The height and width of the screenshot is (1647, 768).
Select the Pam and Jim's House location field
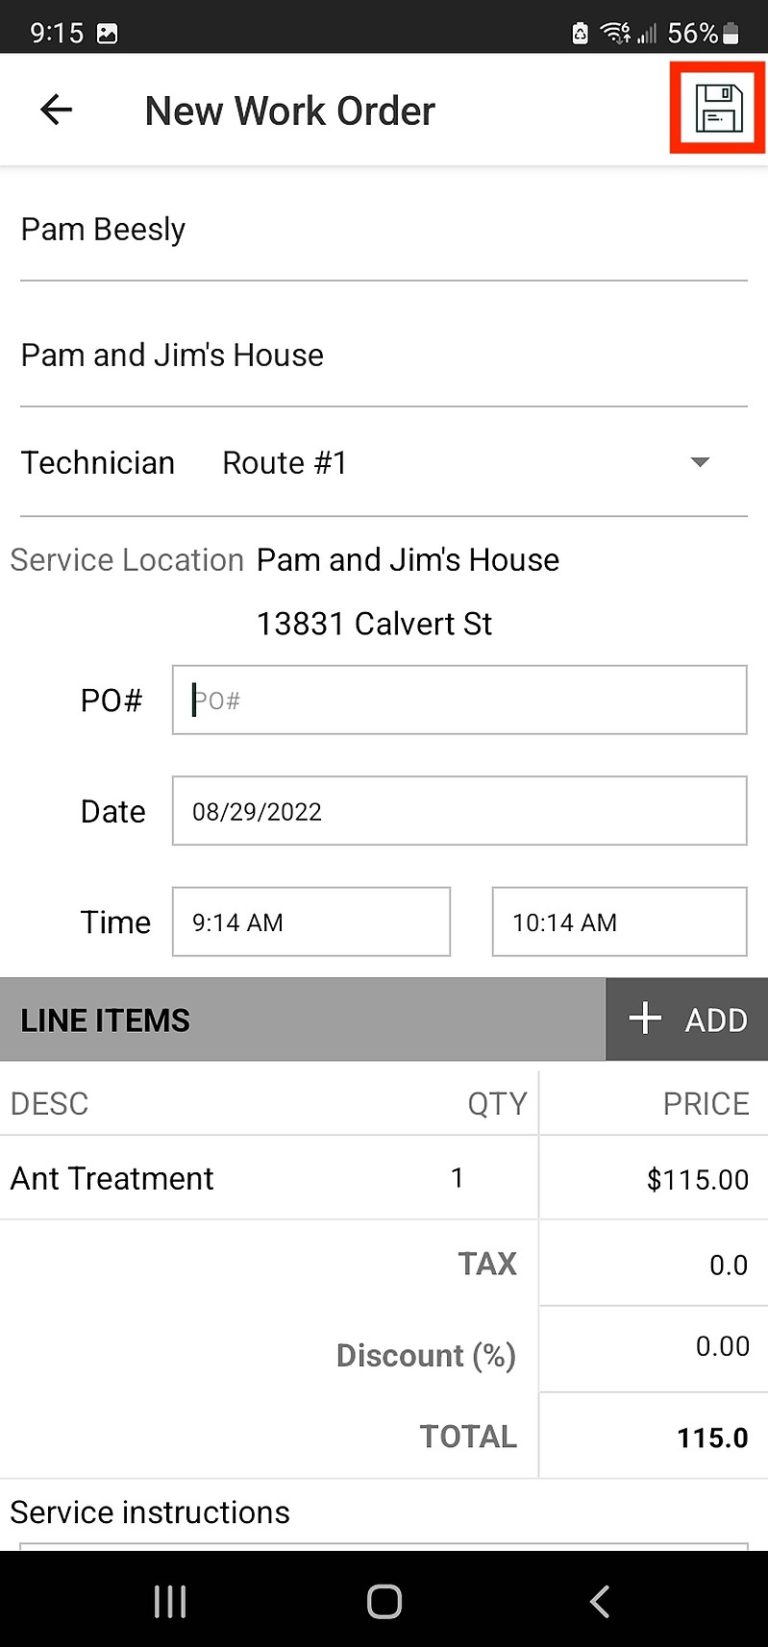(x=384, y=357)
